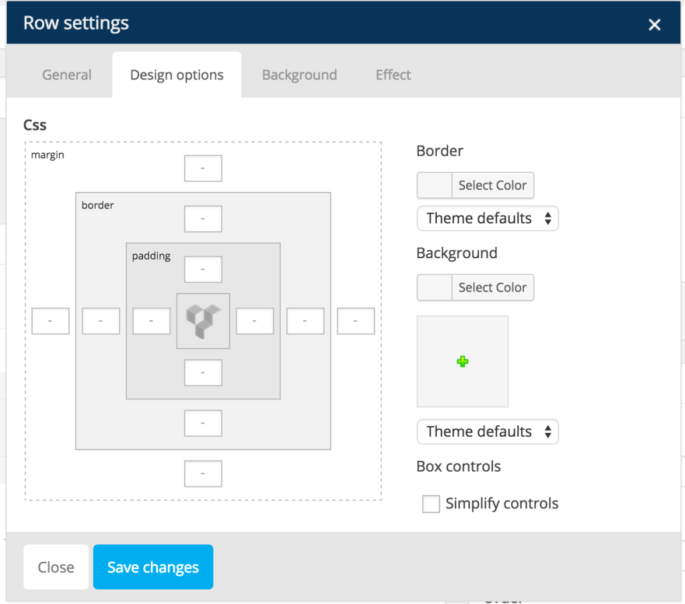Click the margin left input field
The width and height of the screenshot is (685, 604).
click(50, 321)
